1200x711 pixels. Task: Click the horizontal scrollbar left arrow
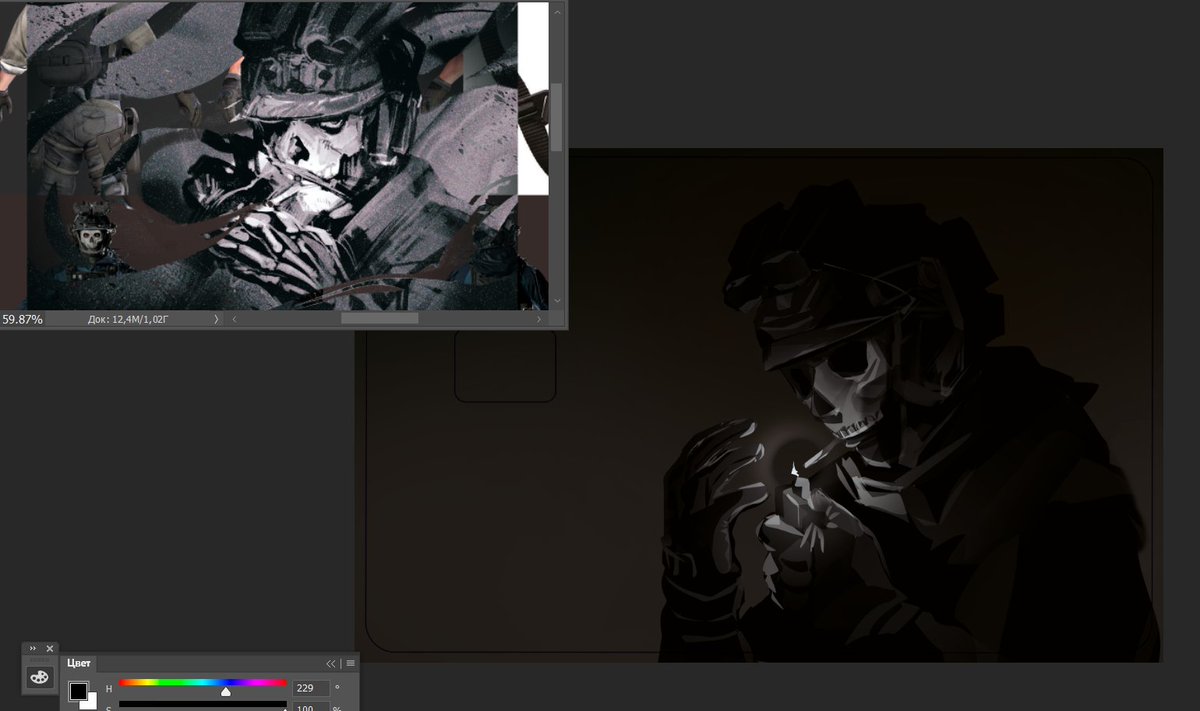[x=235, y=319]
